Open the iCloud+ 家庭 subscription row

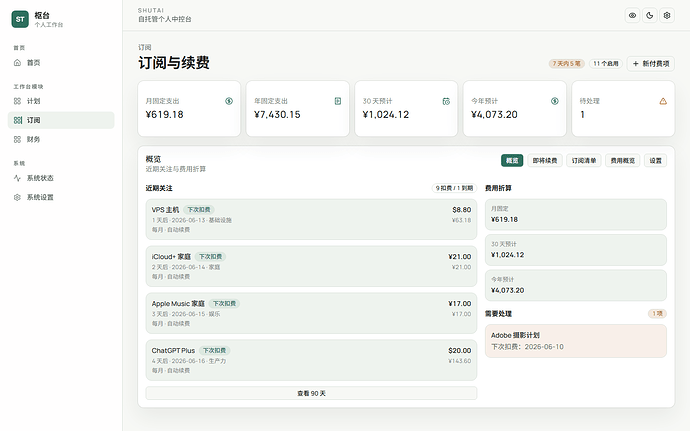tap(311, 266)
